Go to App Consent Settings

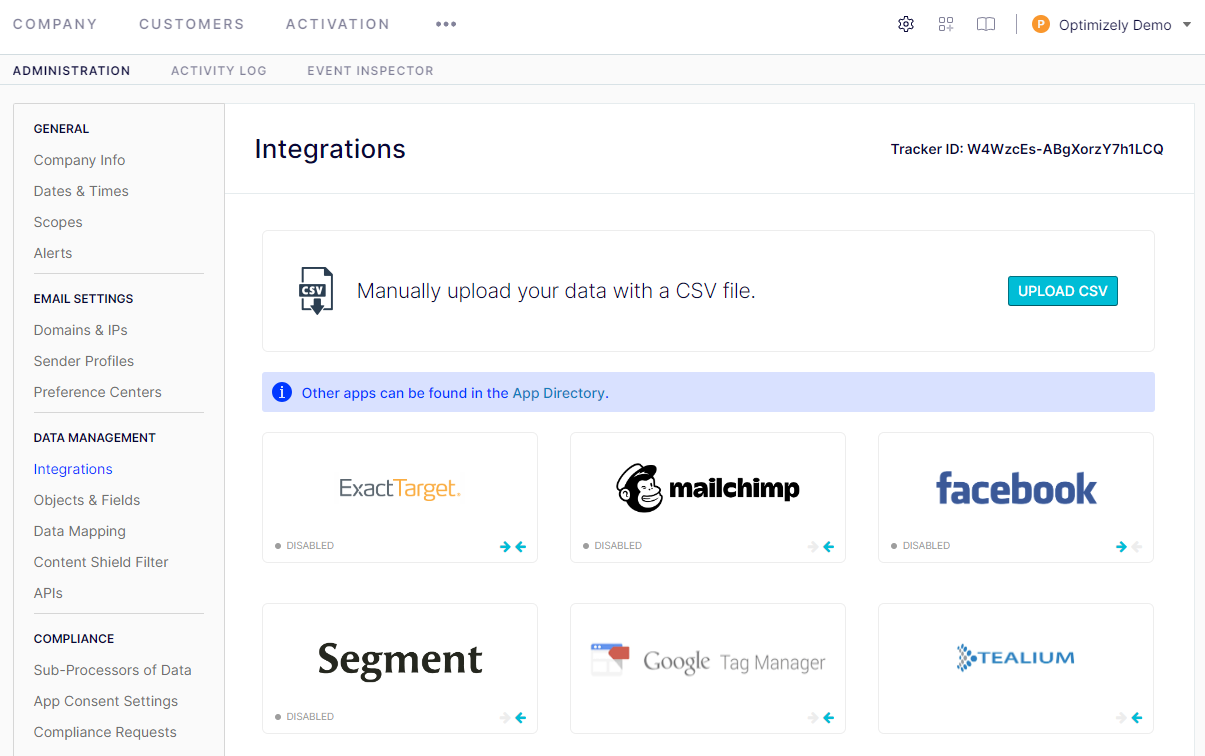[x=106, y=701]
